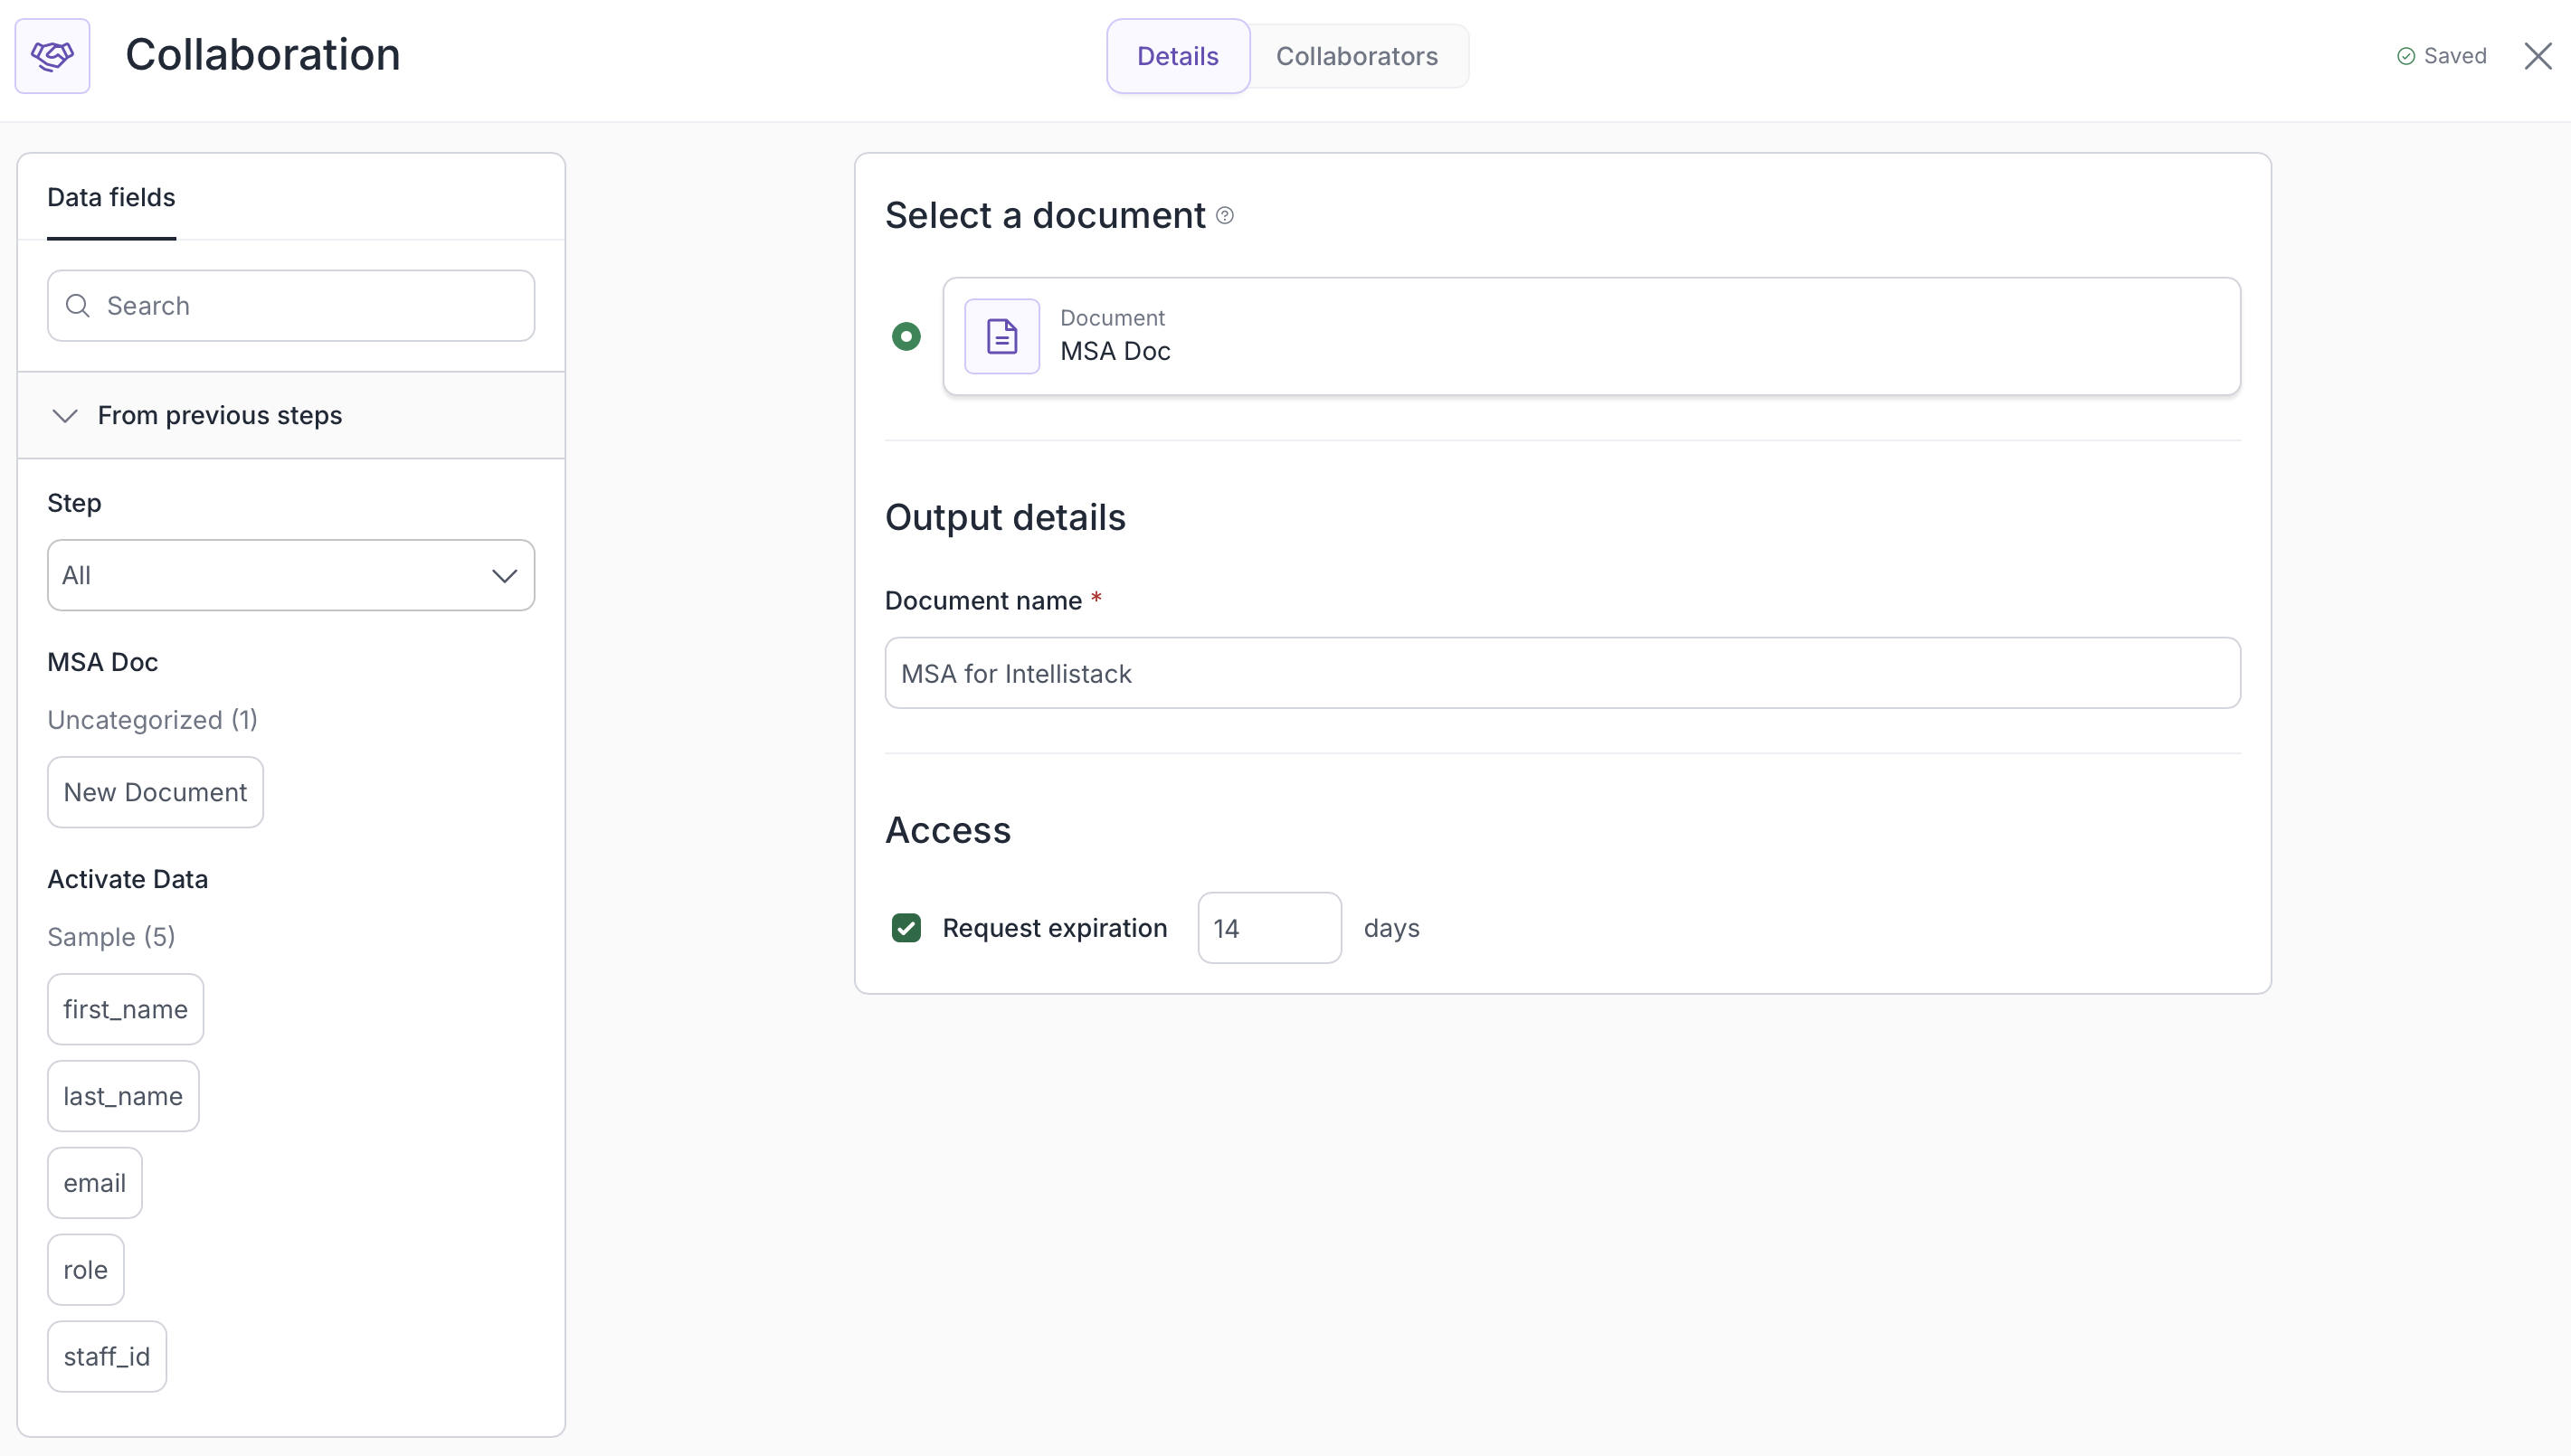Screen dimensions: 2571x1456
Task: Click the Step dropdown chevron arrow
Action: [x=504, y=576]
